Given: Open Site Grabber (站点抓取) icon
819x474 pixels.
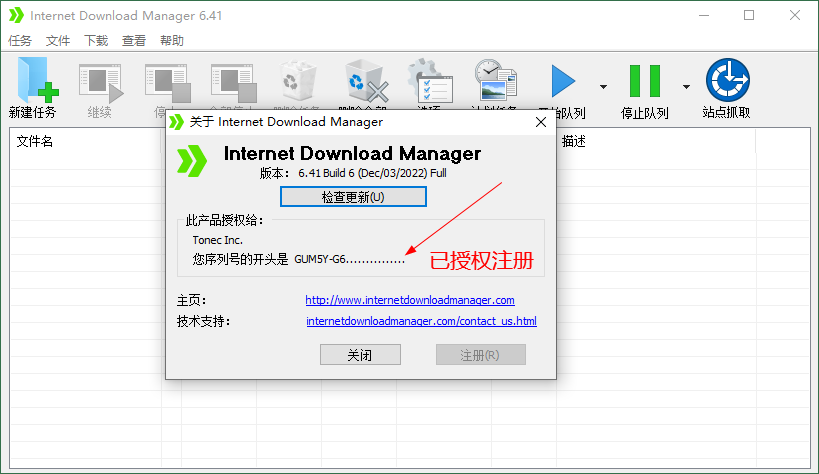Looking at the screenshot, I should (728, 80).
